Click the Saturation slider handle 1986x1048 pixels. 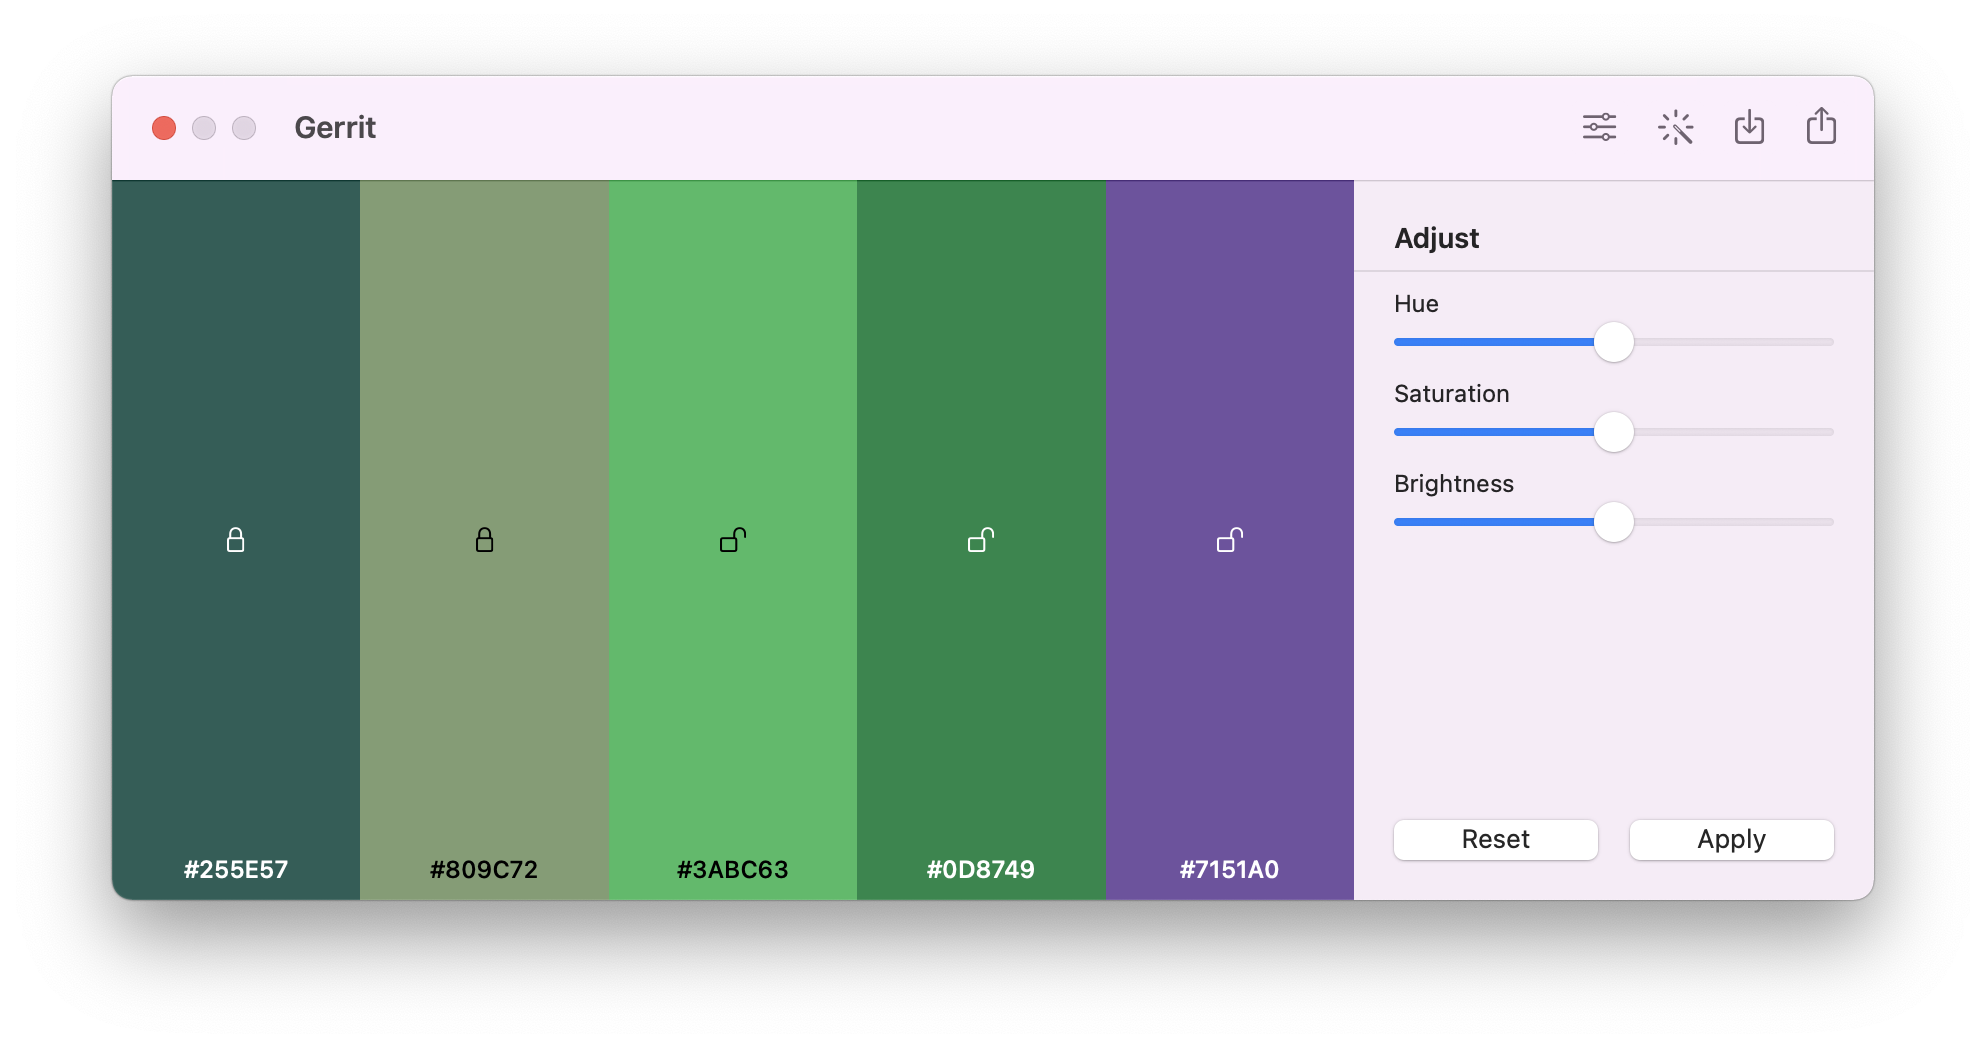click(1613, 432)
